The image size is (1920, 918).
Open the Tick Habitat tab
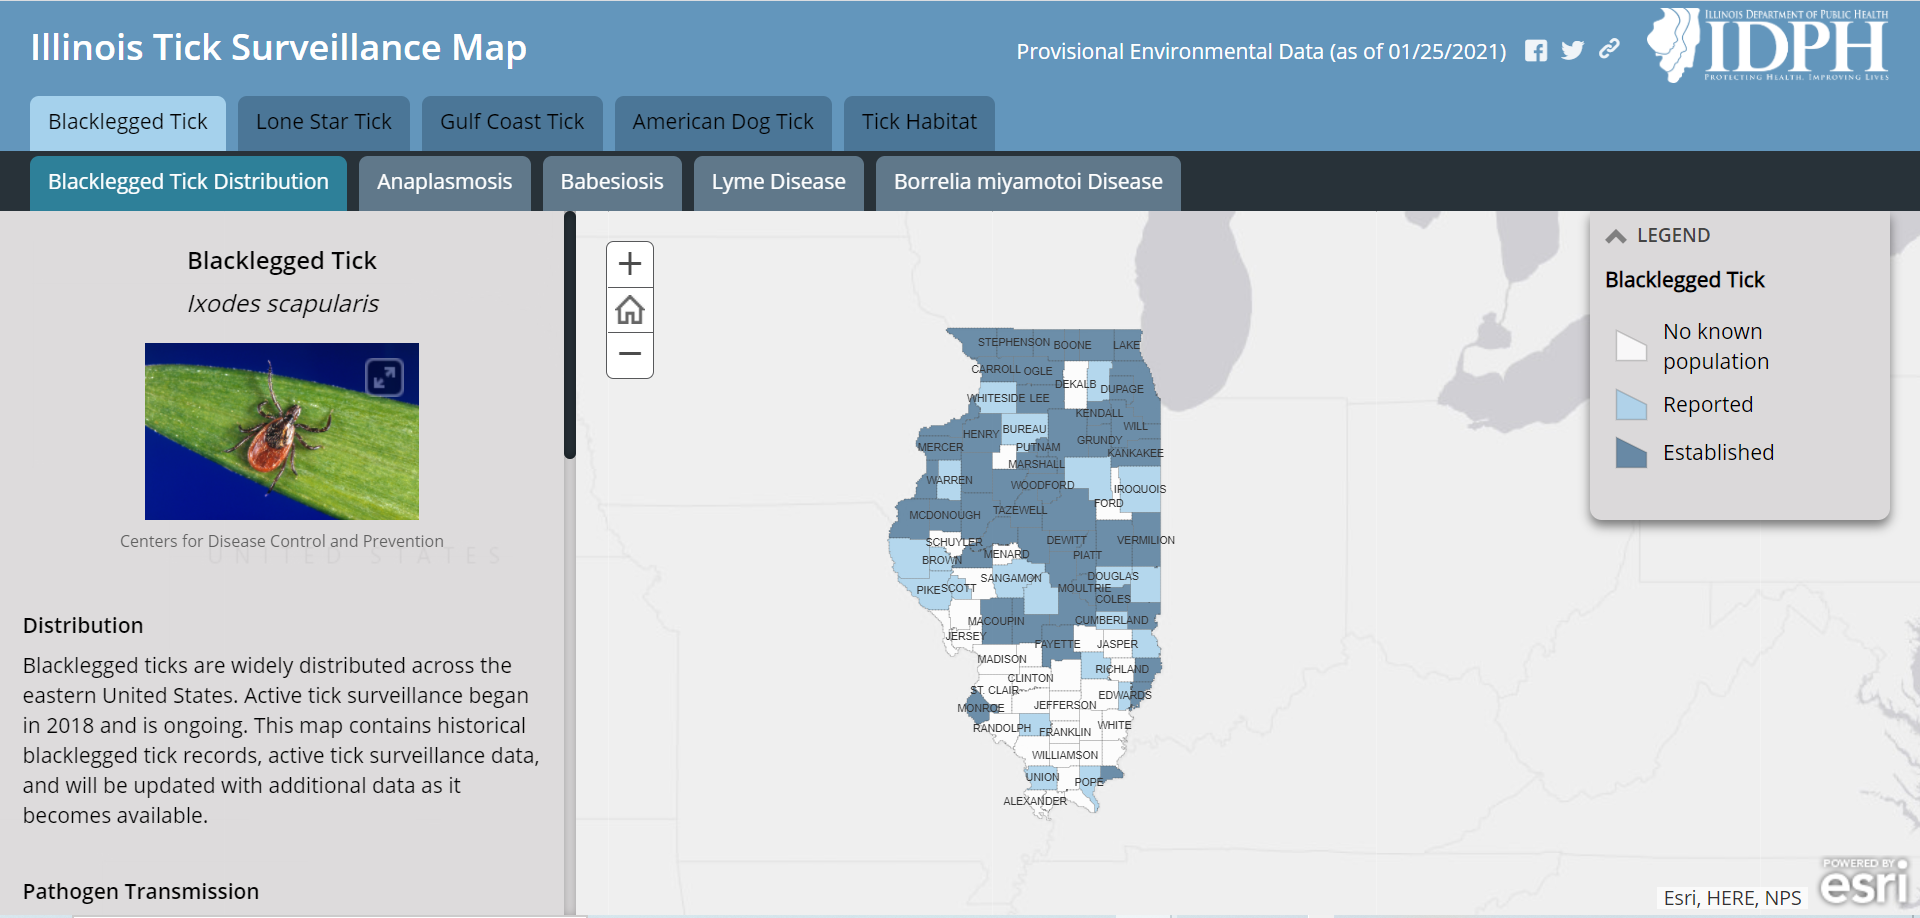919,122
